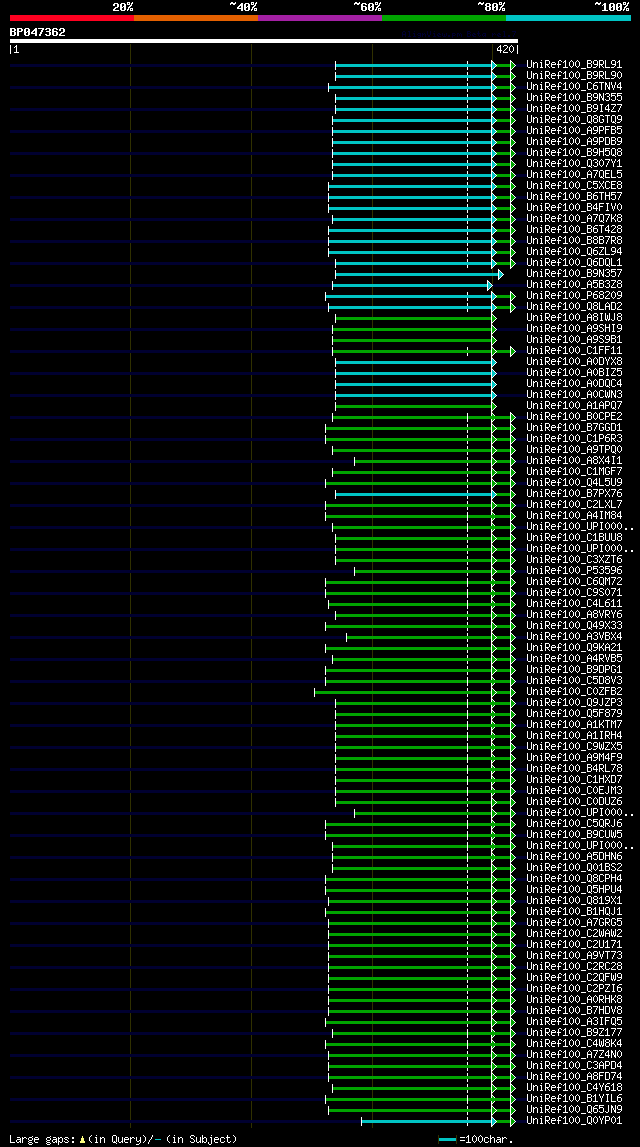Select the UniRef100_P53596 label
The width and height of the screenshot is (640, 1147).
coord(574,571)
